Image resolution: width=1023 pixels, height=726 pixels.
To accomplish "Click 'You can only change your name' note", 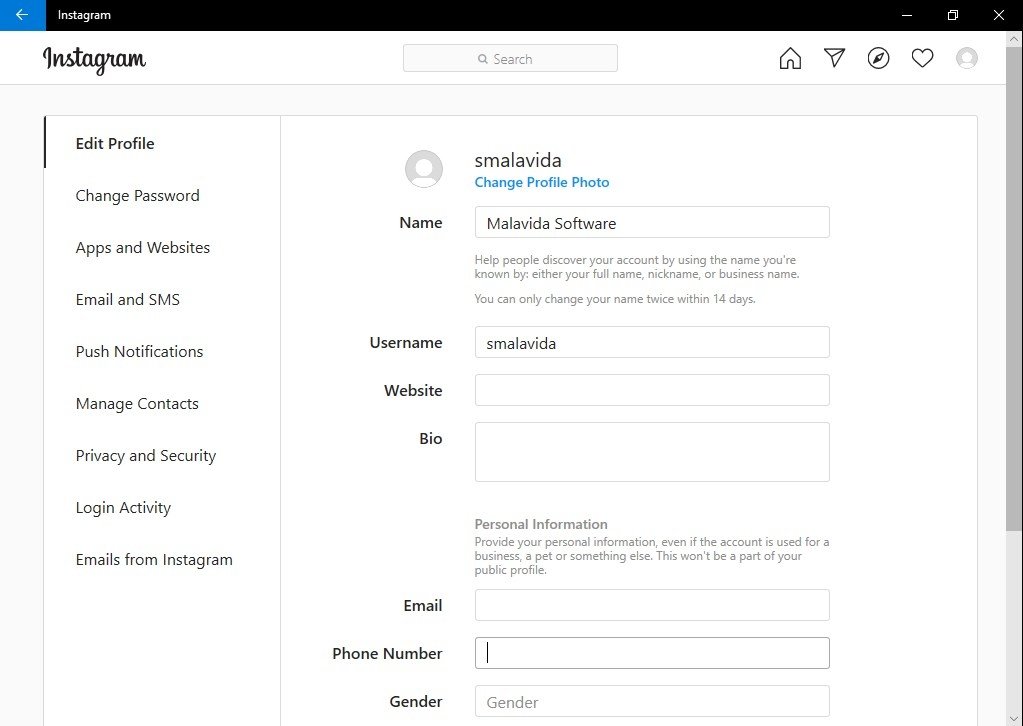I will 615,299.
